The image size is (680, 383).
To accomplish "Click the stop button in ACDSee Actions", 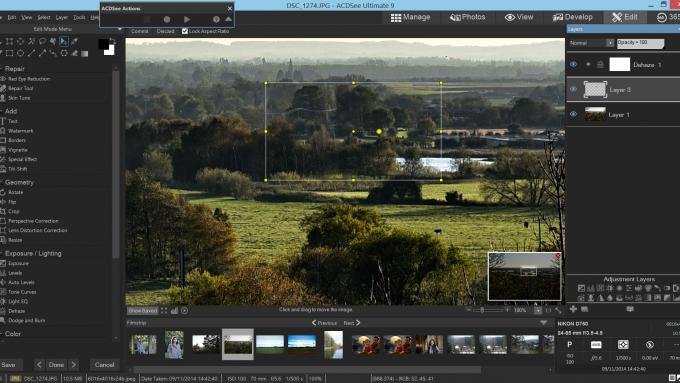I will (147, 20).
